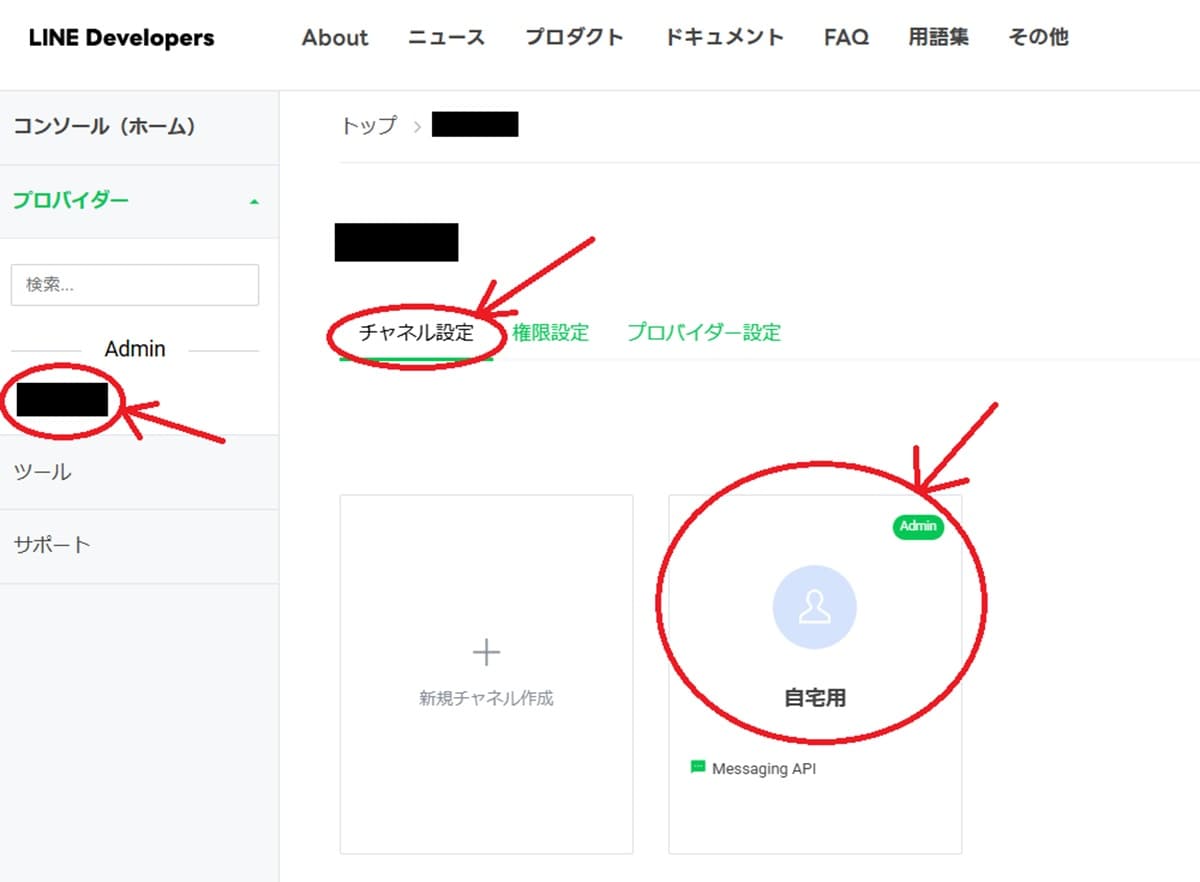Switch to the プロバイダー設定 tab
Viewport: 1200px width, 882px height.
click(x=703, y=333)
